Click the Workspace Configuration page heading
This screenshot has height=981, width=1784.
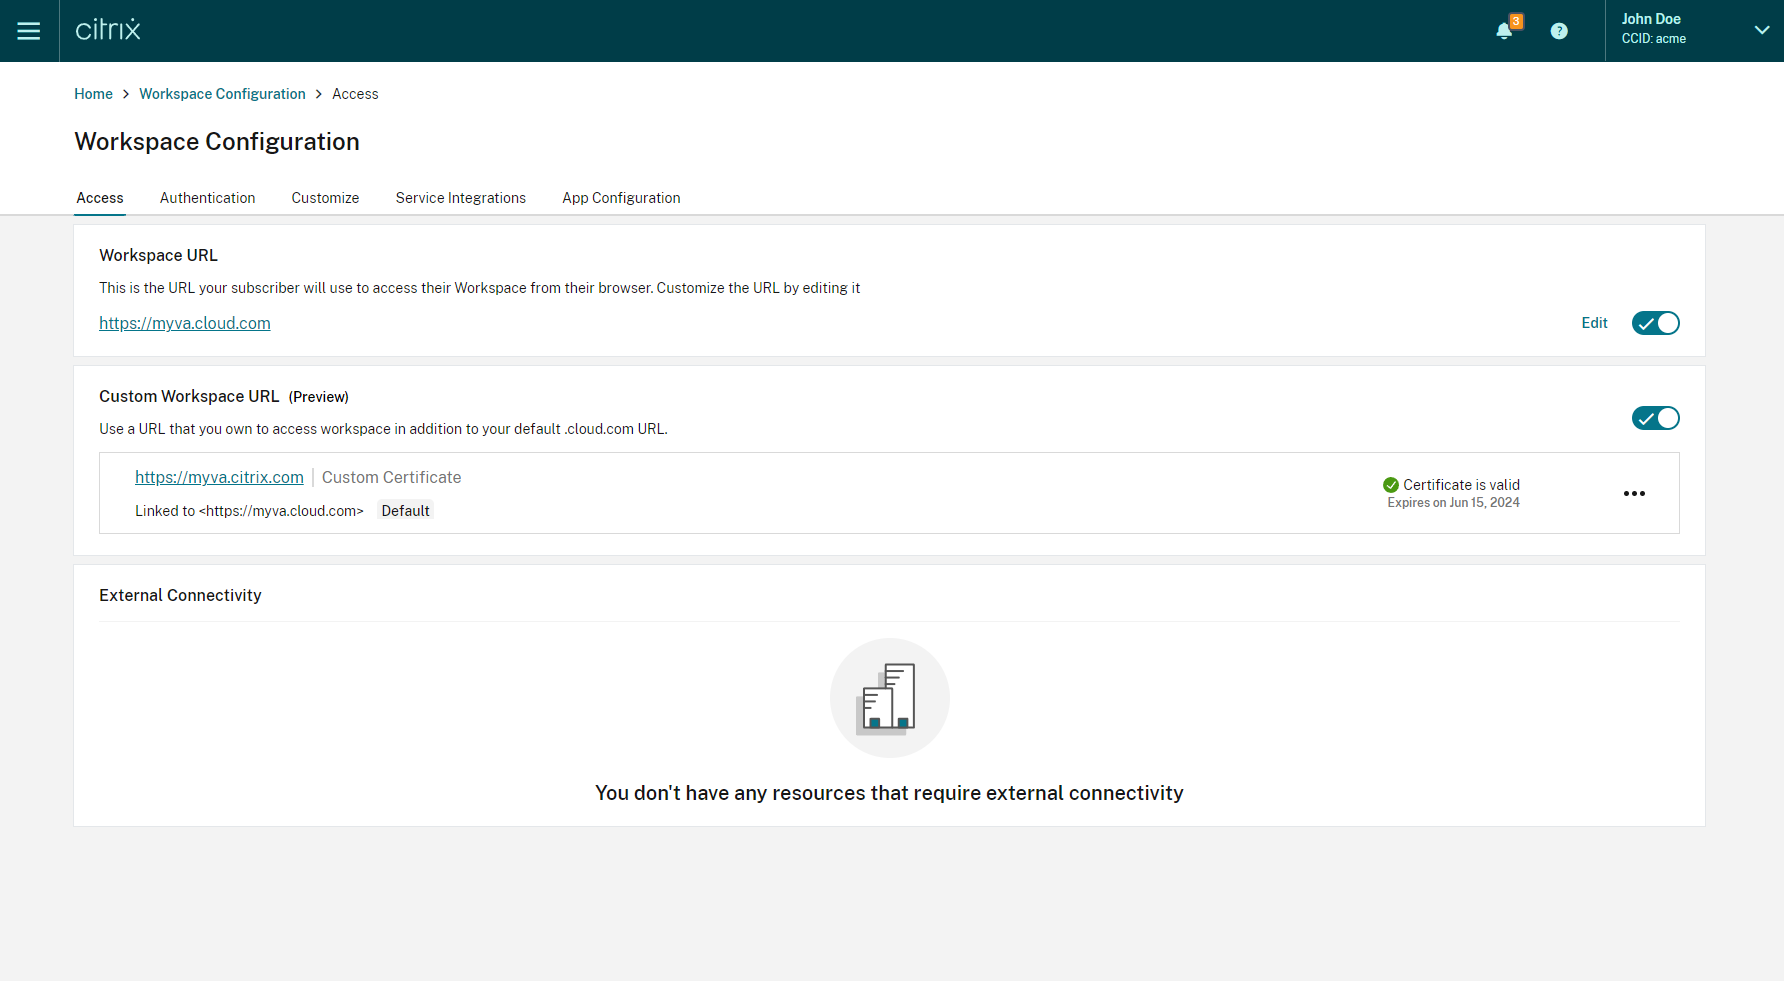pos(217,142)
